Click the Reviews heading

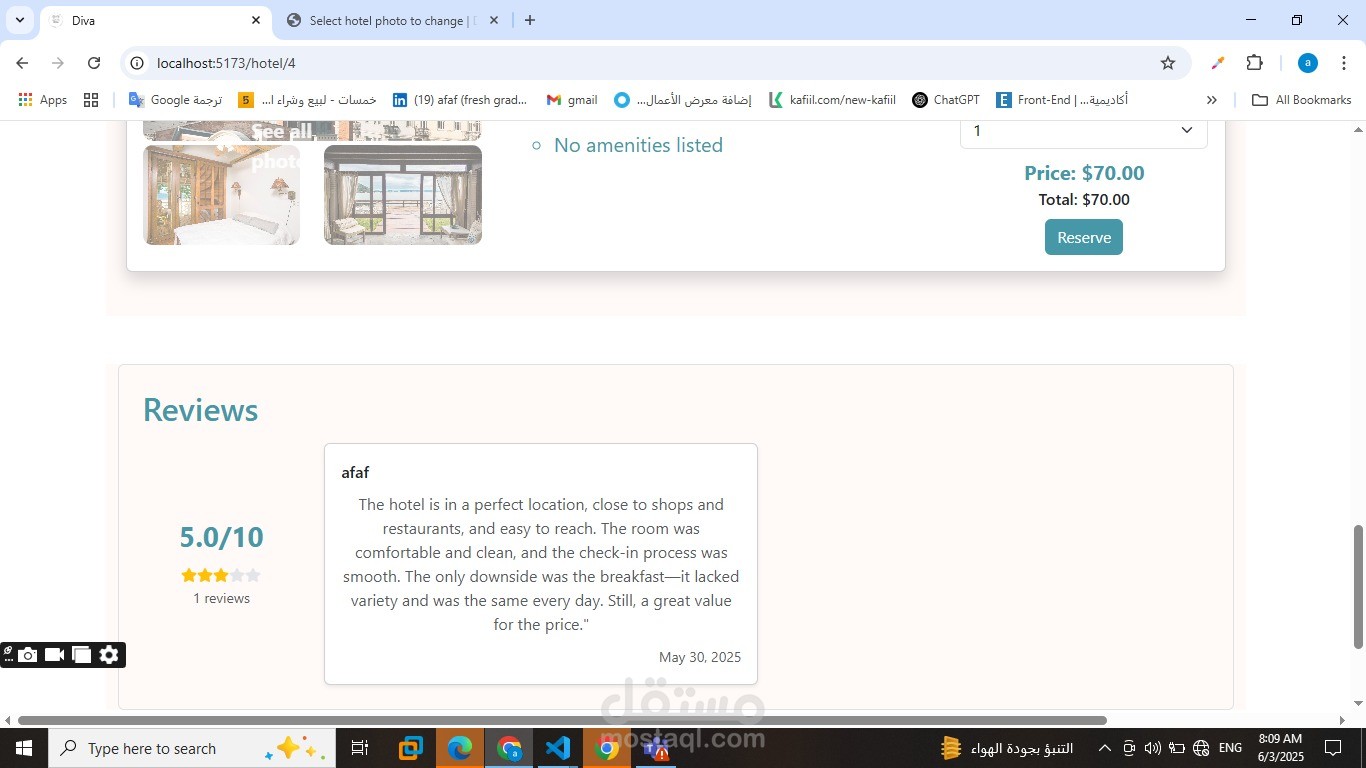click(x=200, y=410)
